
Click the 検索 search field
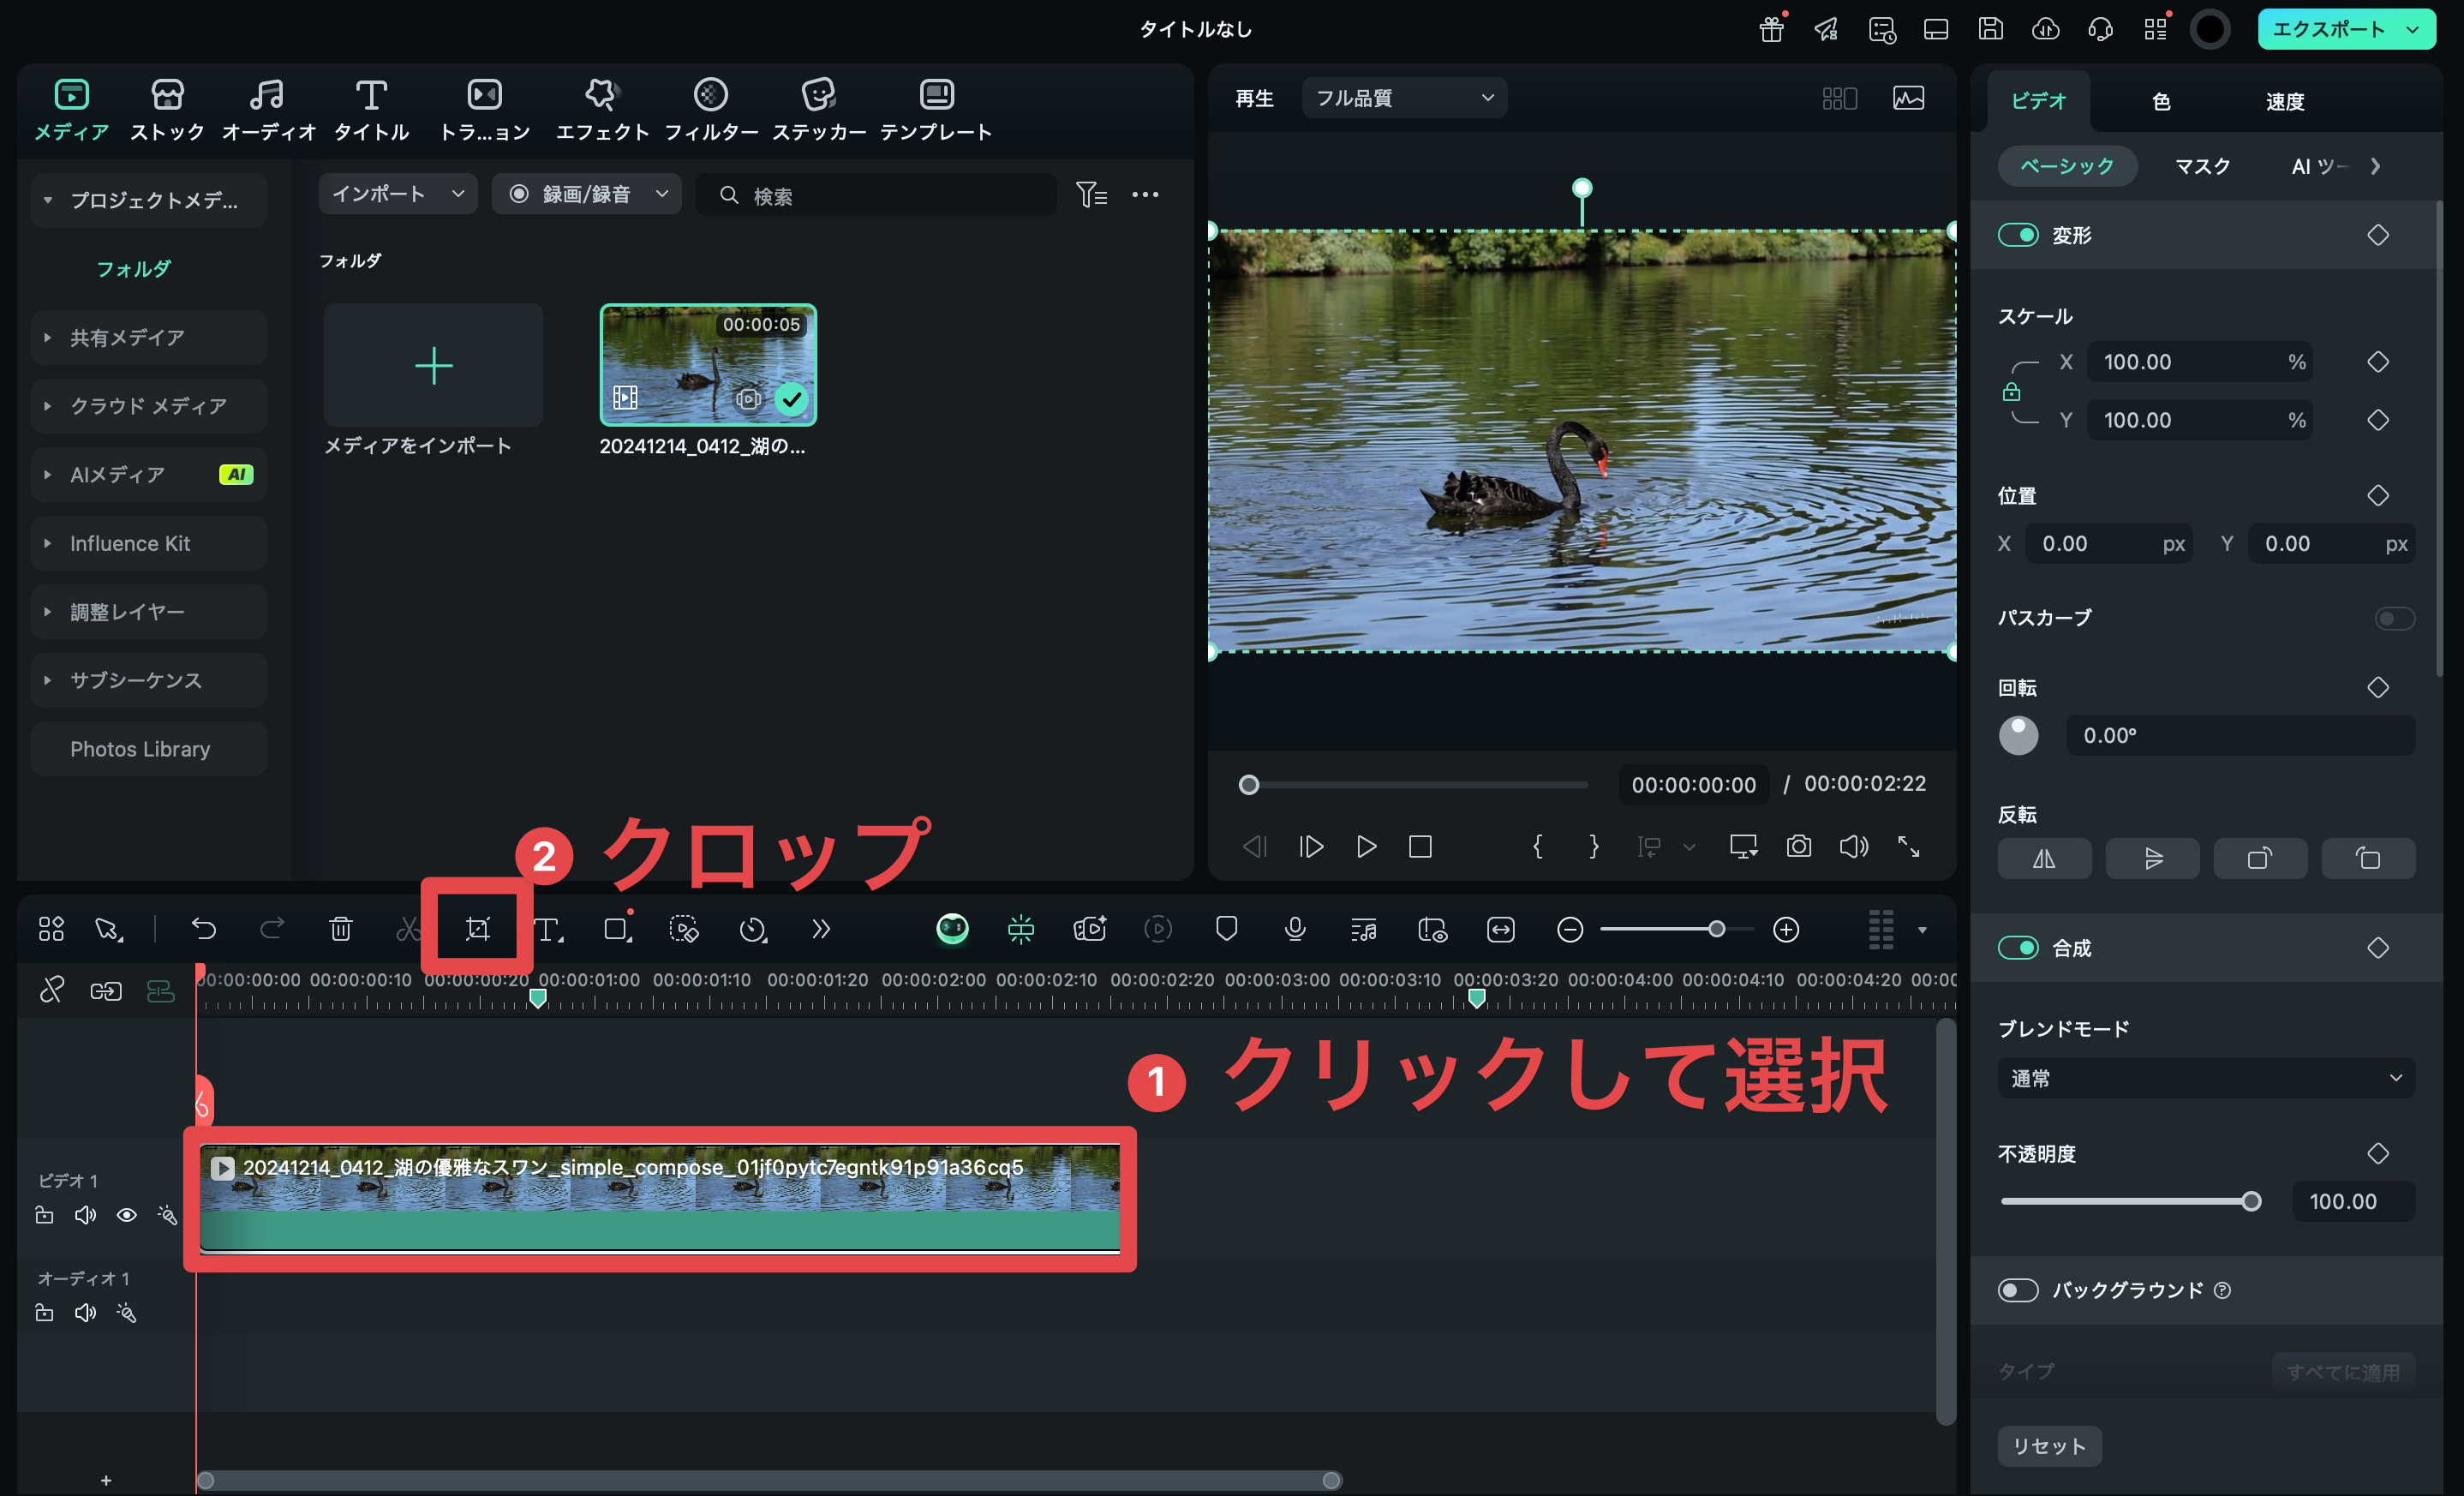(876, 194)
